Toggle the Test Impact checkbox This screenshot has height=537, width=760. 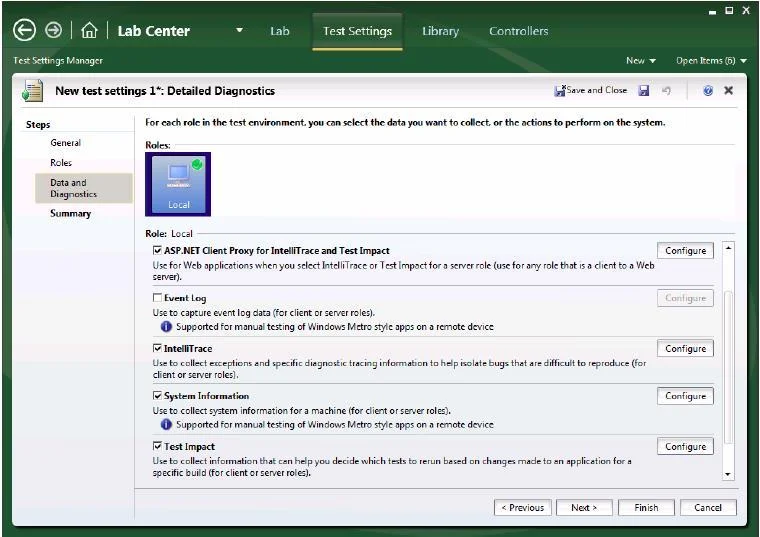[157, 446]
